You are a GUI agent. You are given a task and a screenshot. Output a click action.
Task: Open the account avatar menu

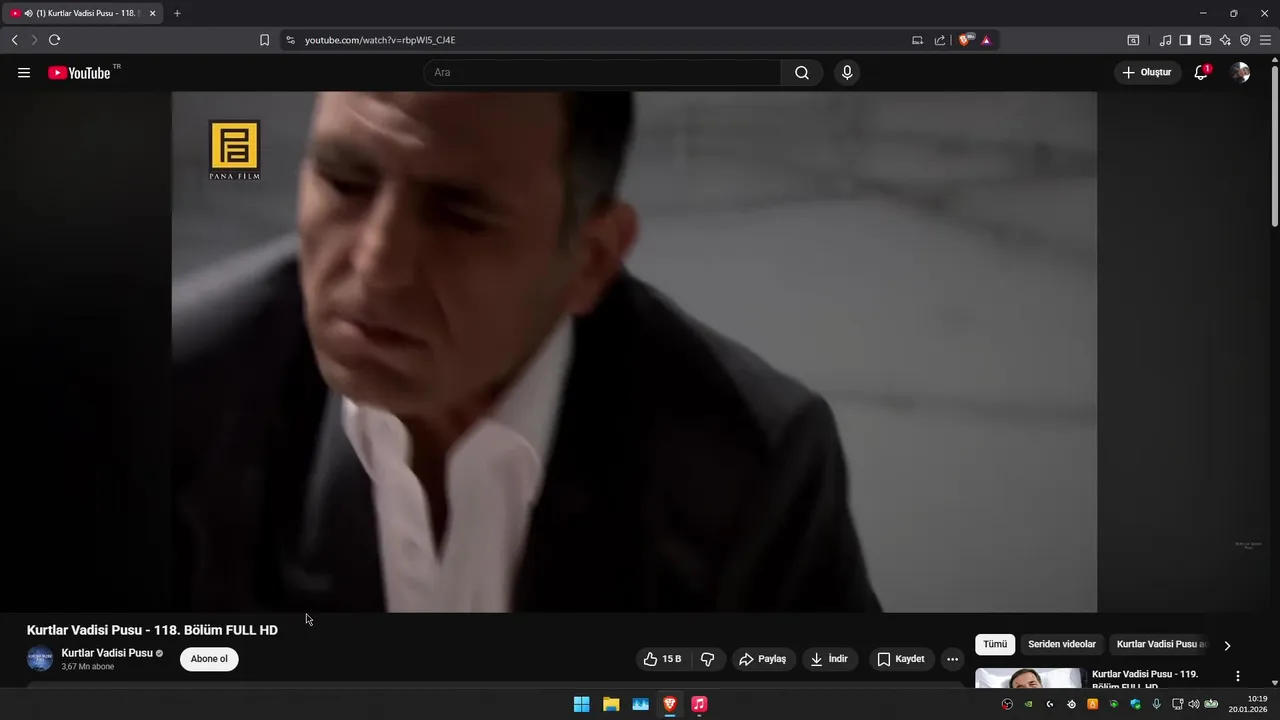(1240, 73)
